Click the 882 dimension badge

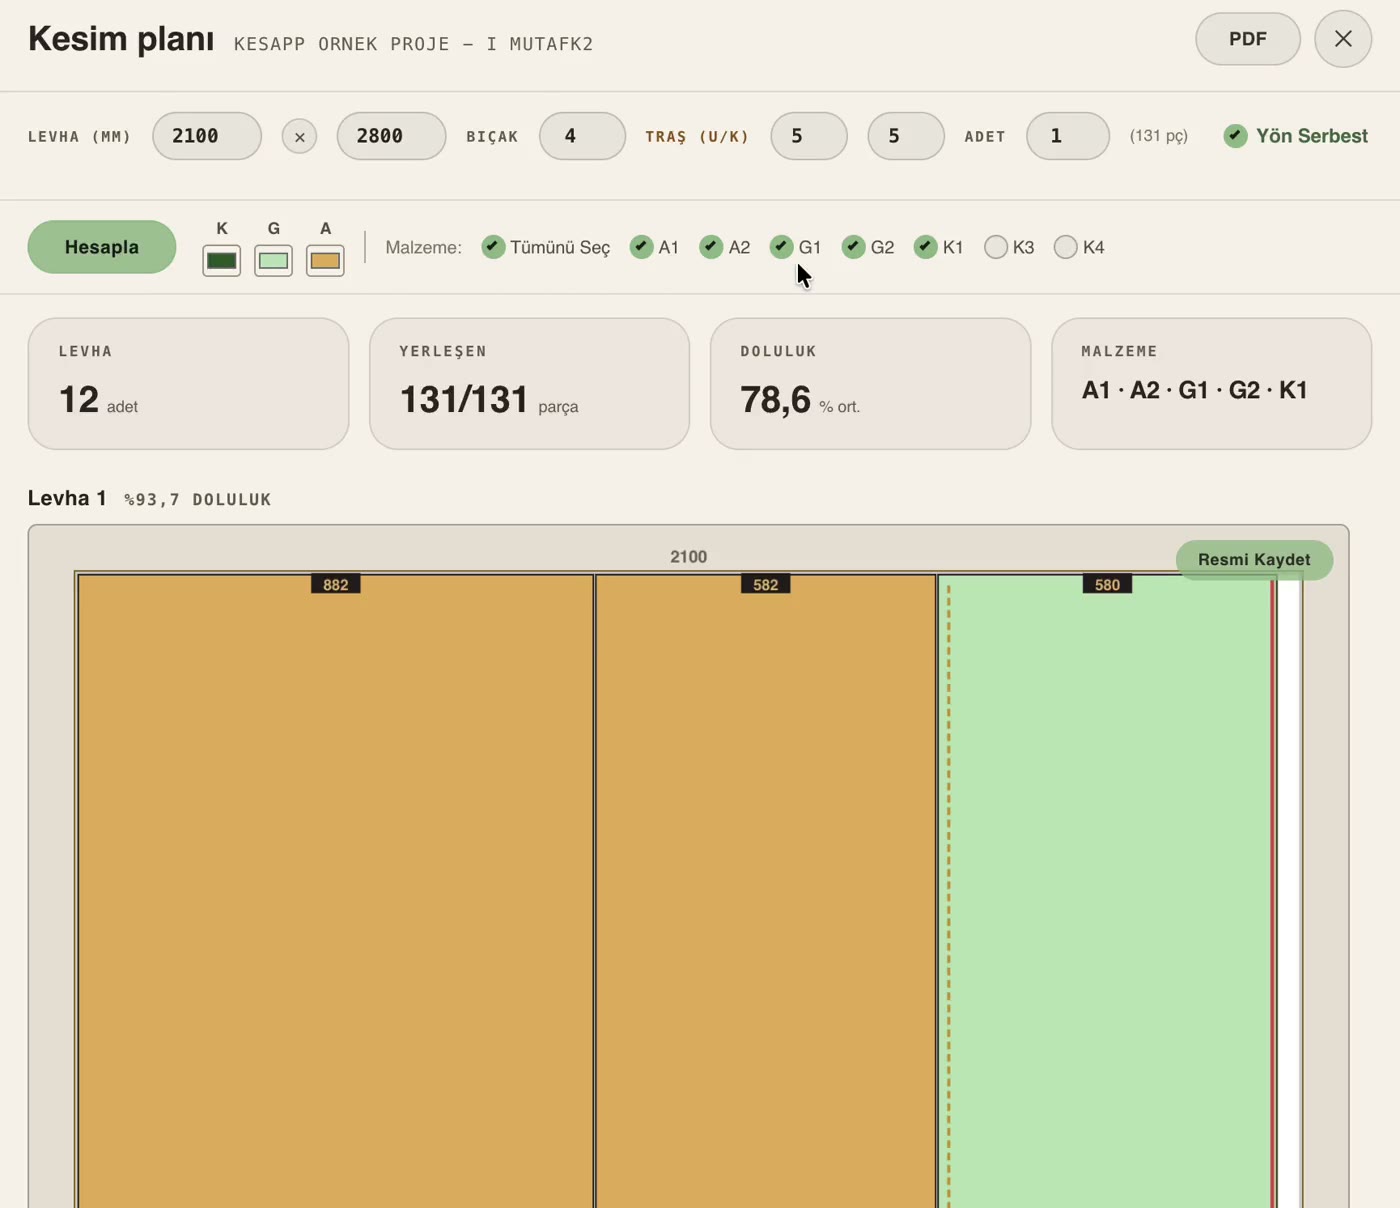(x=336, y=584)
